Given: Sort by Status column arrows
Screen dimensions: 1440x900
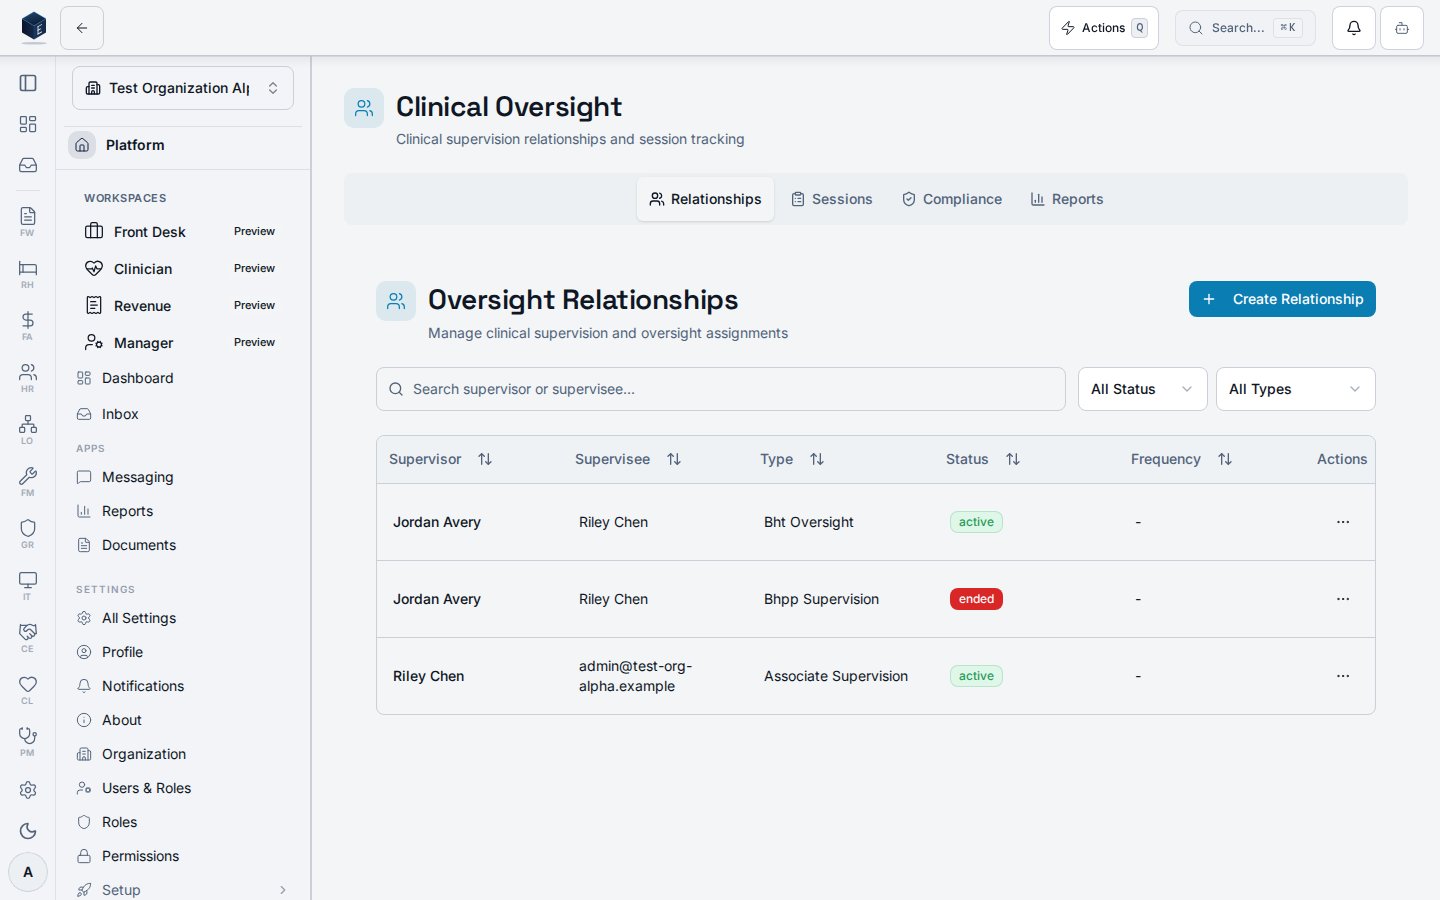Looking at the screenshot, I should 1013,459.
